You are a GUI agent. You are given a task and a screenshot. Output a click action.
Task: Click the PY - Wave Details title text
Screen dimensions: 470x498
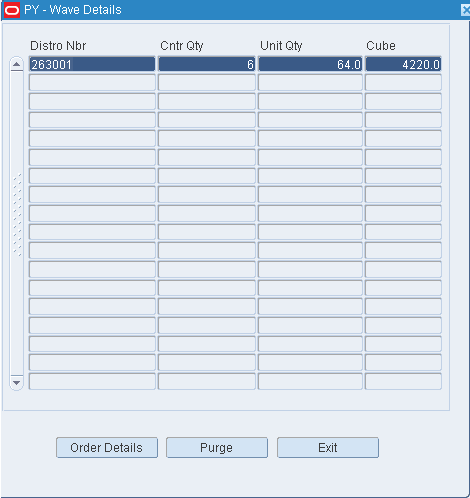[x=73, y=10]
